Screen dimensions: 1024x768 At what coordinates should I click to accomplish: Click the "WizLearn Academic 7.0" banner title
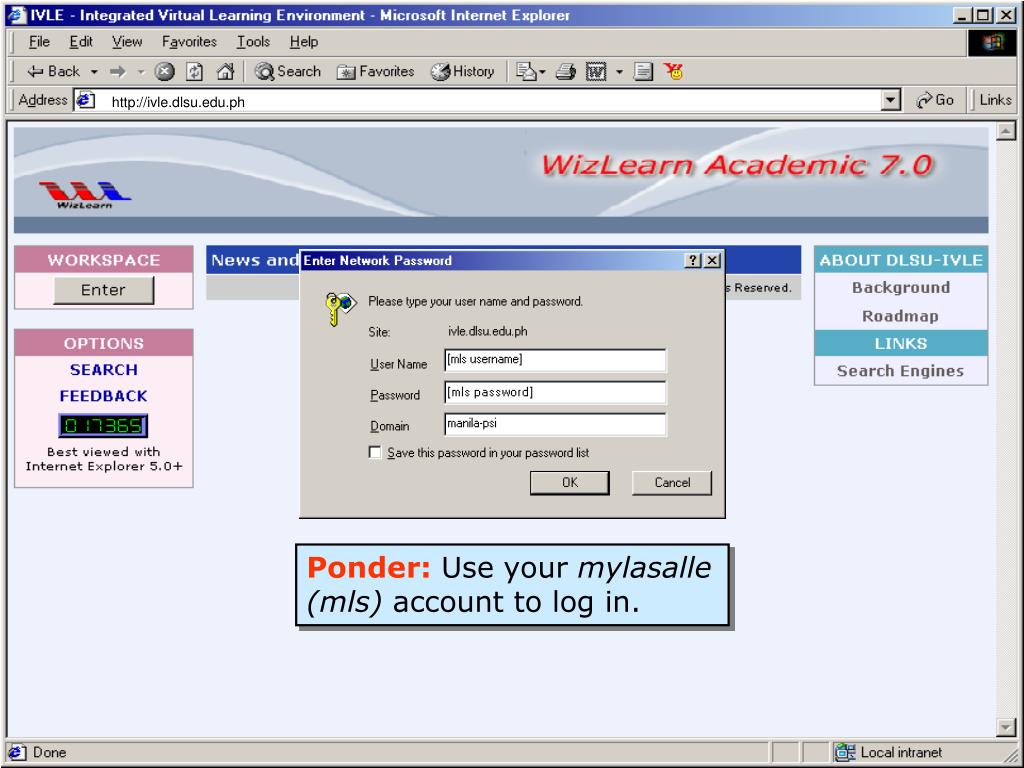point(737,165)
